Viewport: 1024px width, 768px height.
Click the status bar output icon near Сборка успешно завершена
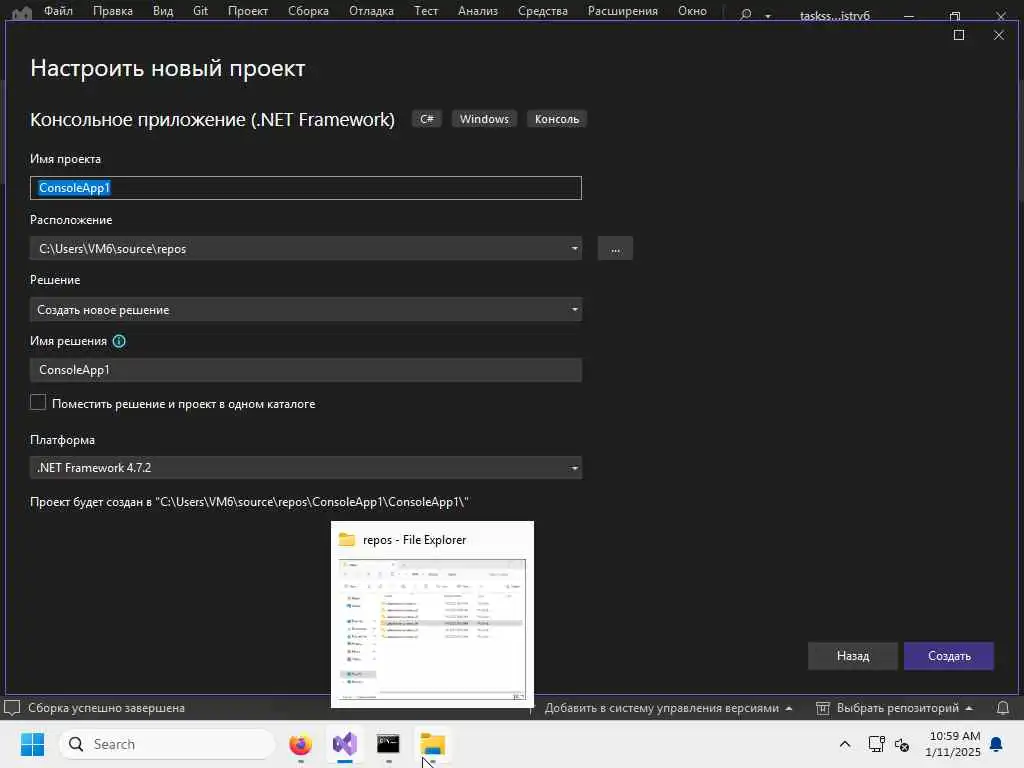pyautogui.click(x=12, y=708)
